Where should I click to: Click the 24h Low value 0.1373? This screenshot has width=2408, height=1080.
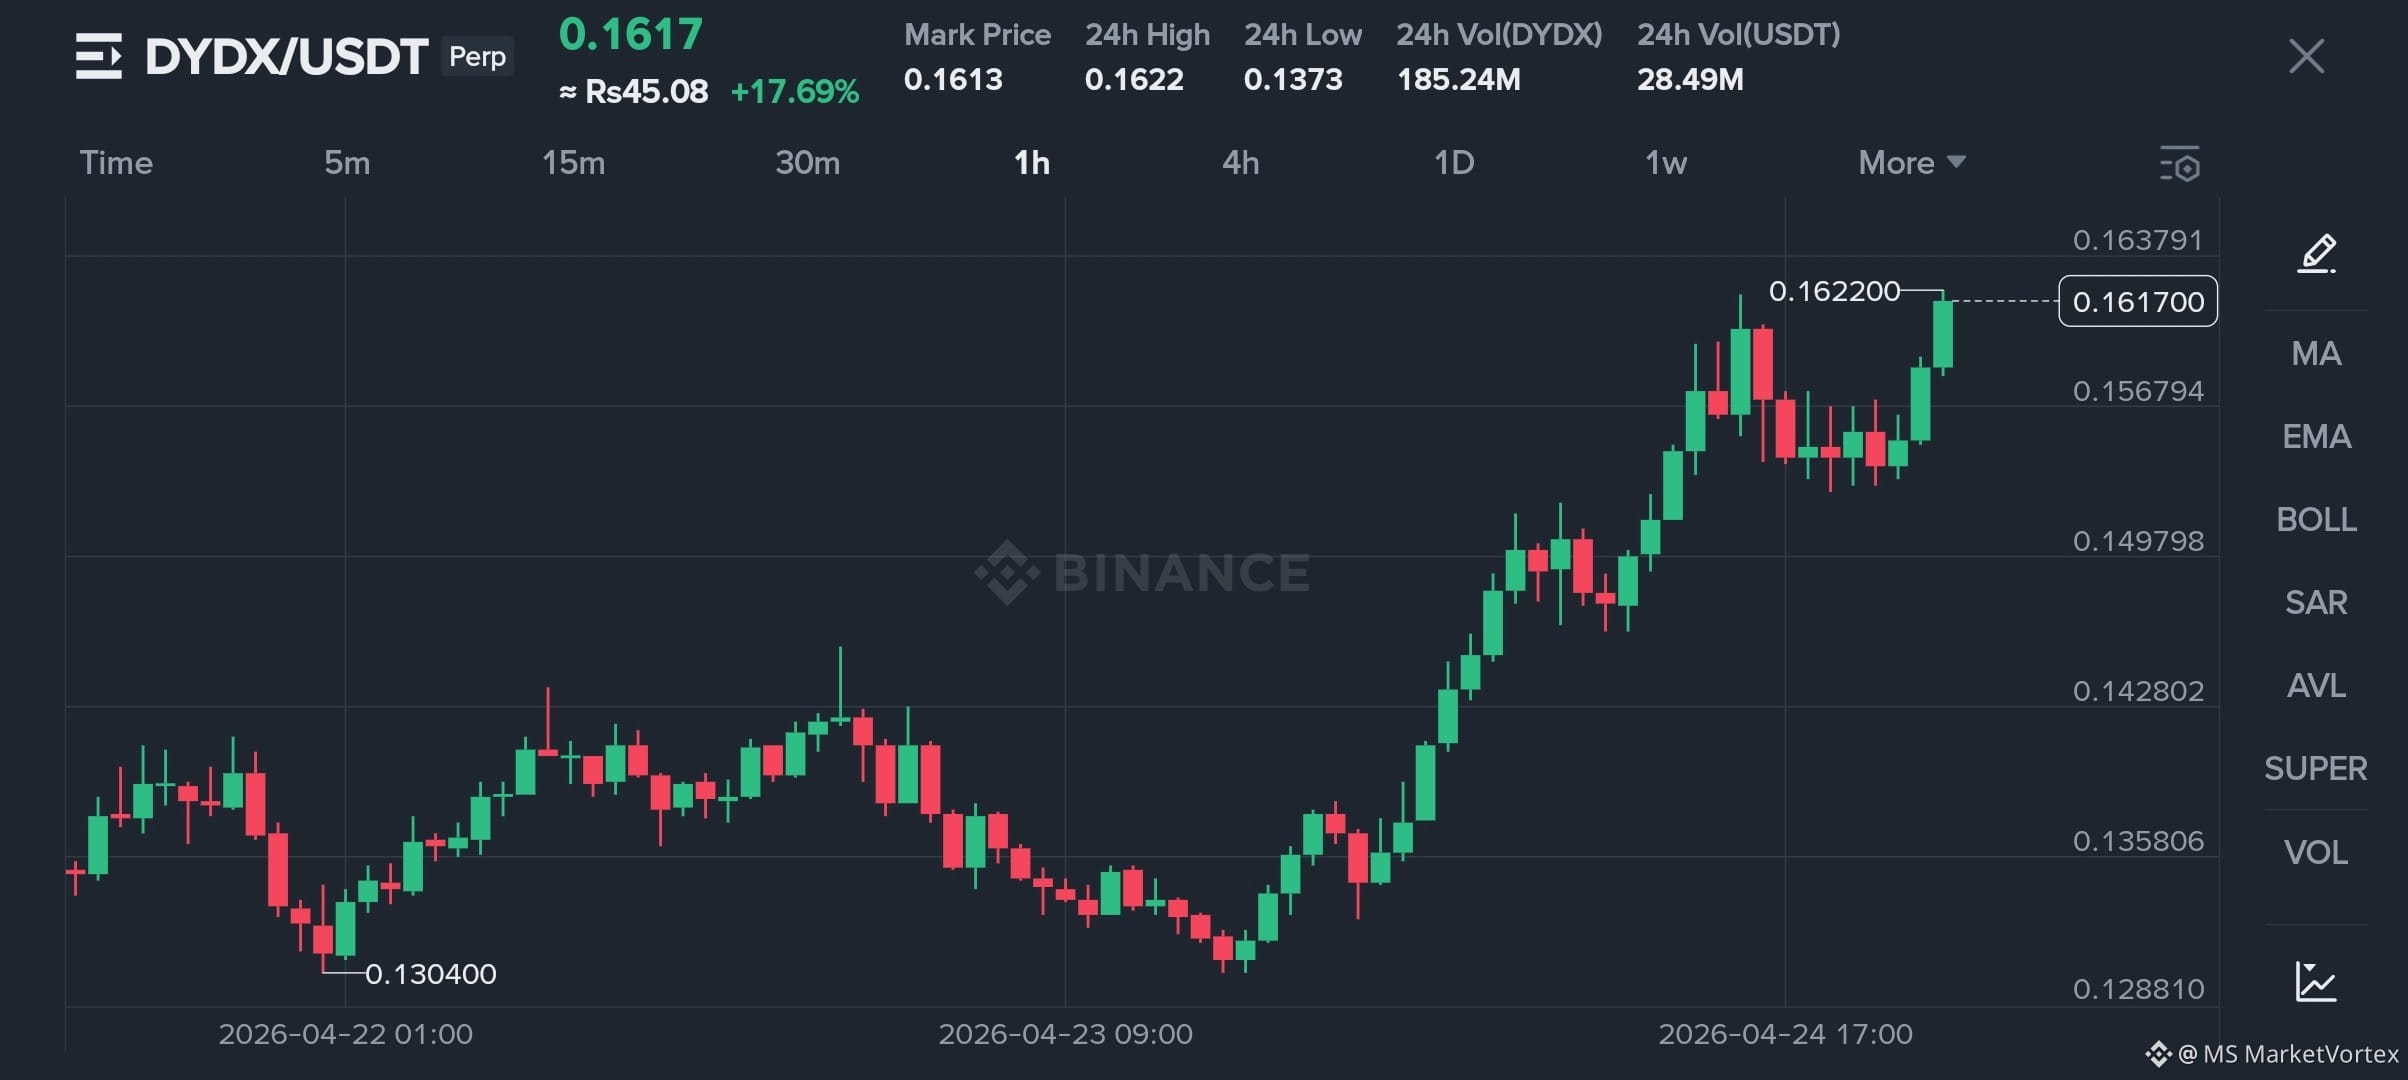pos(1293,79)
